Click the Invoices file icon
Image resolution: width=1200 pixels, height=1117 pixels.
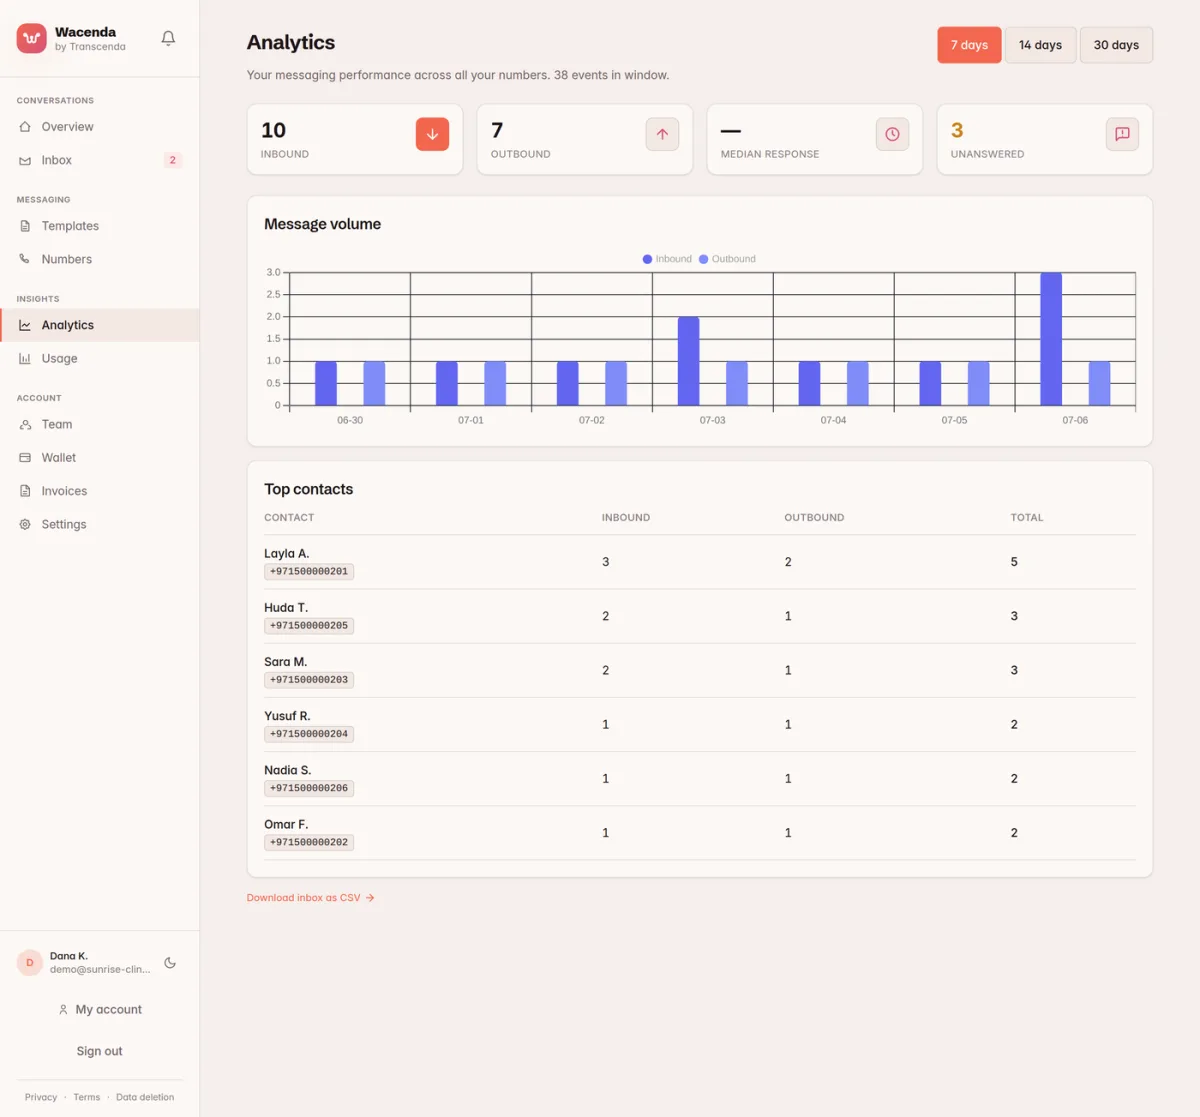pyautogui.click(x=25, y=491)
